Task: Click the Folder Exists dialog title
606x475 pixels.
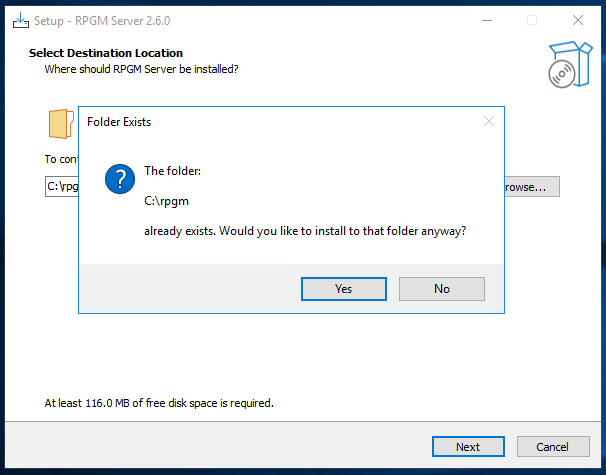Action: point(119,122)
